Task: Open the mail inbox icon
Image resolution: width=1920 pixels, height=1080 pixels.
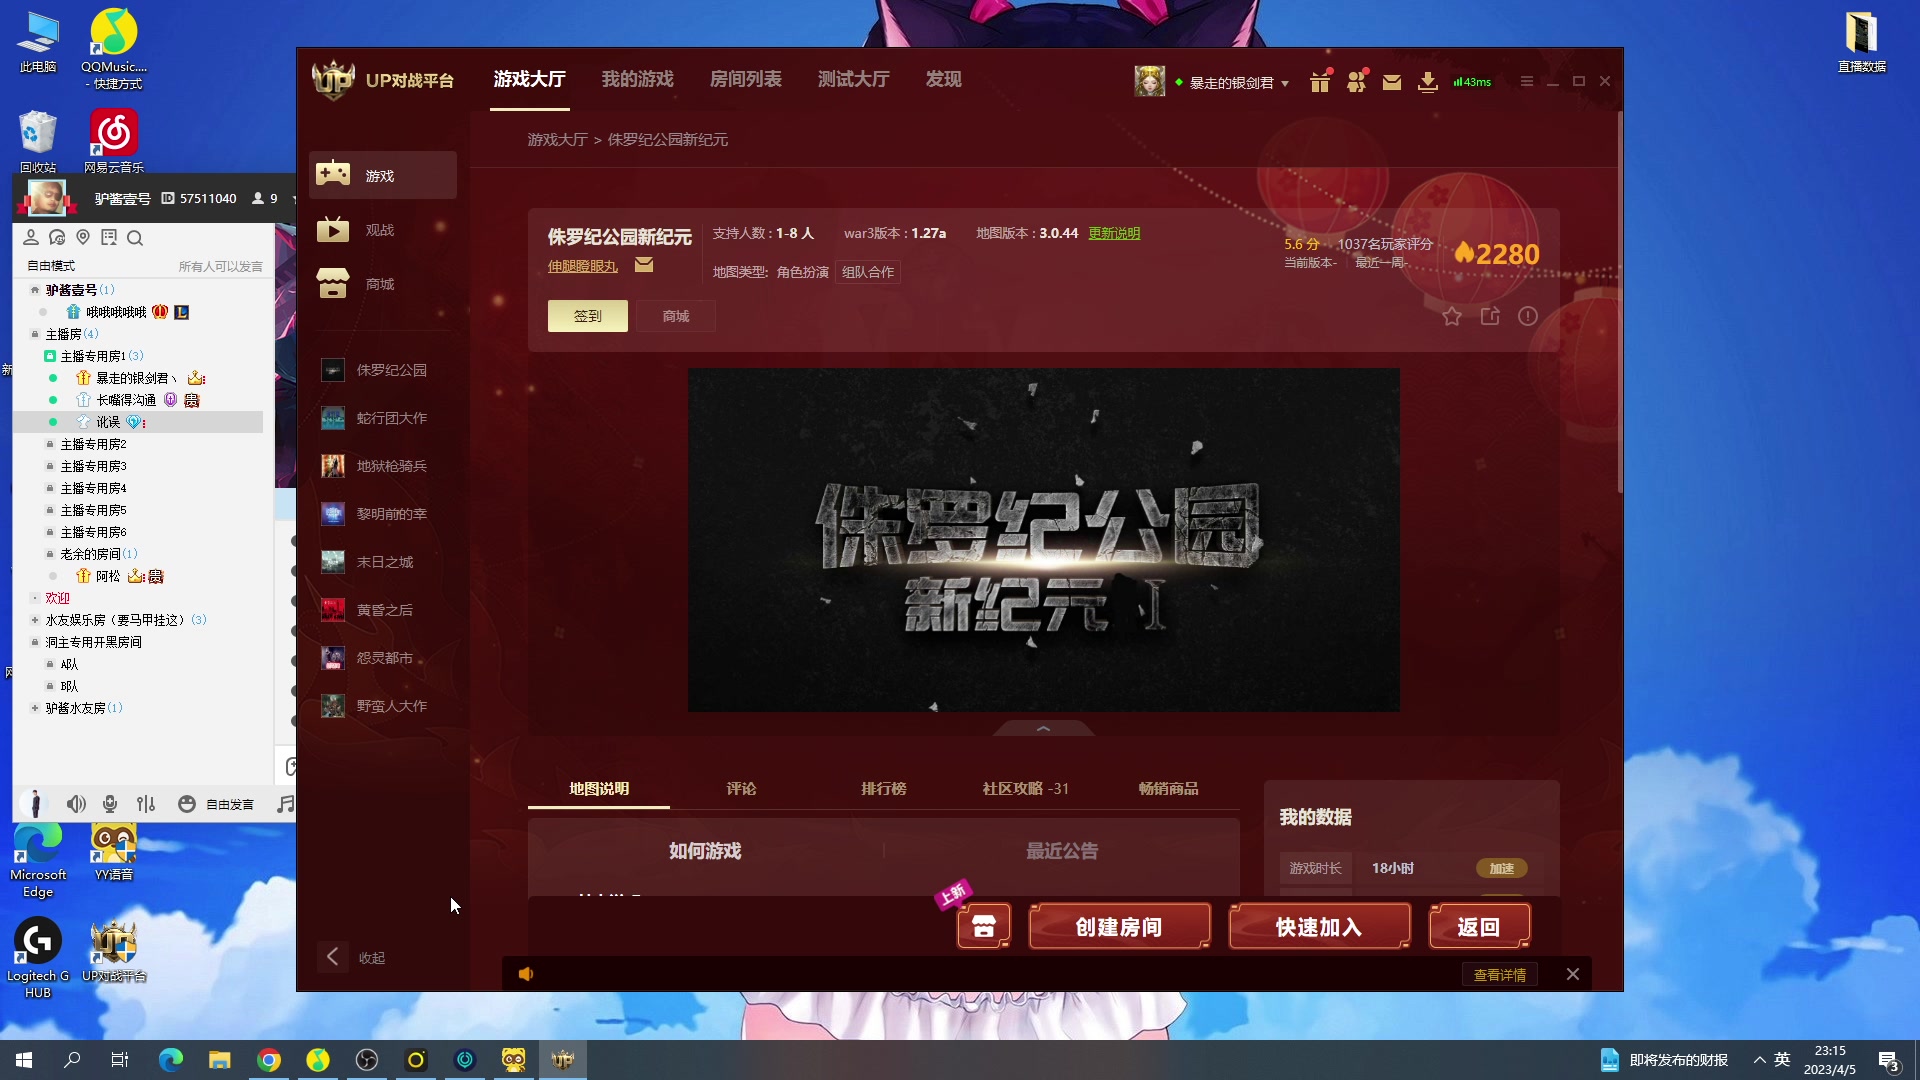Action: point(1391,82)
